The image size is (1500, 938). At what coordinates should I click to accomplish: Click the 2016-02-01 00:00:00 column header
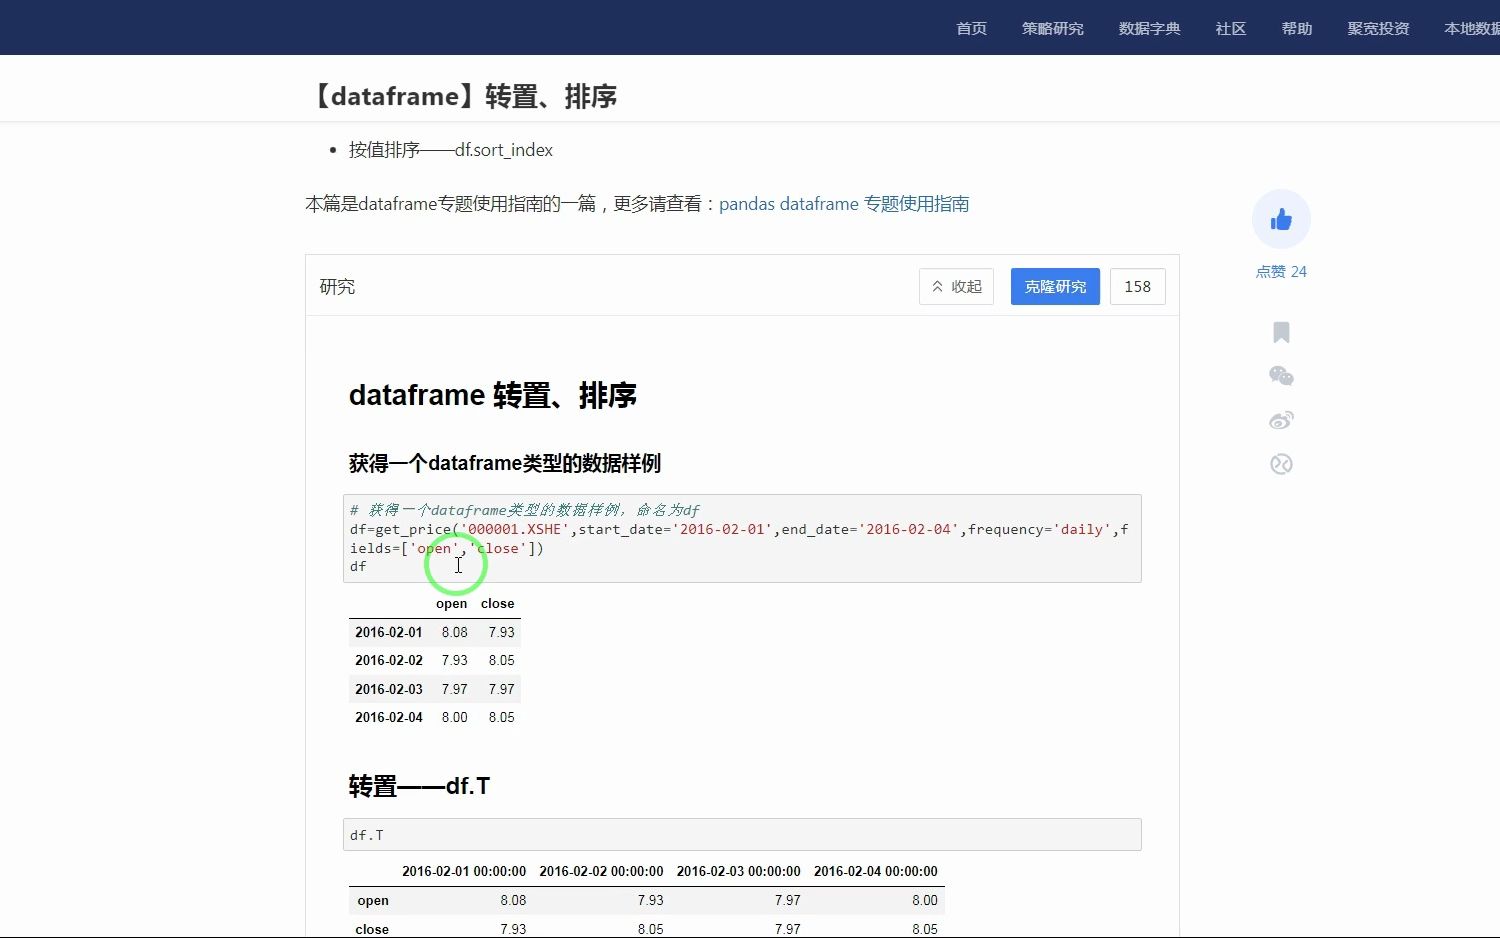[464, 871]
